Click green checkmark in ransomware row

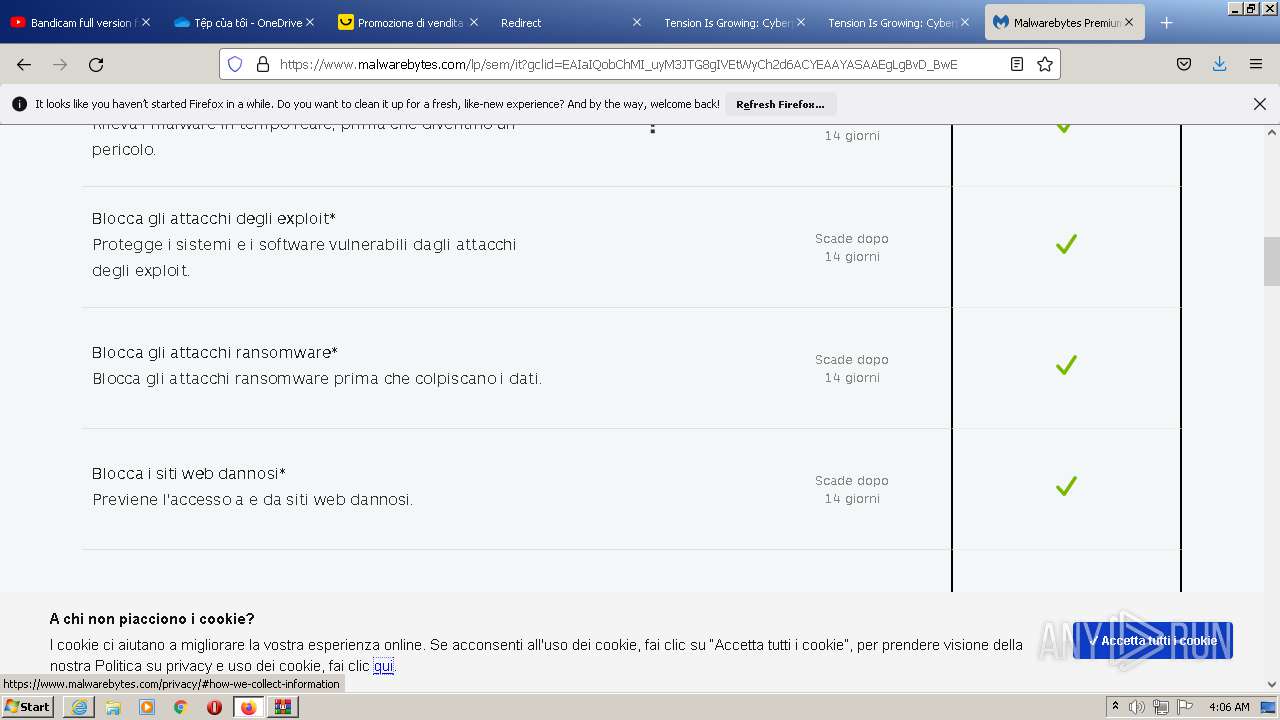coord(1066,365)
